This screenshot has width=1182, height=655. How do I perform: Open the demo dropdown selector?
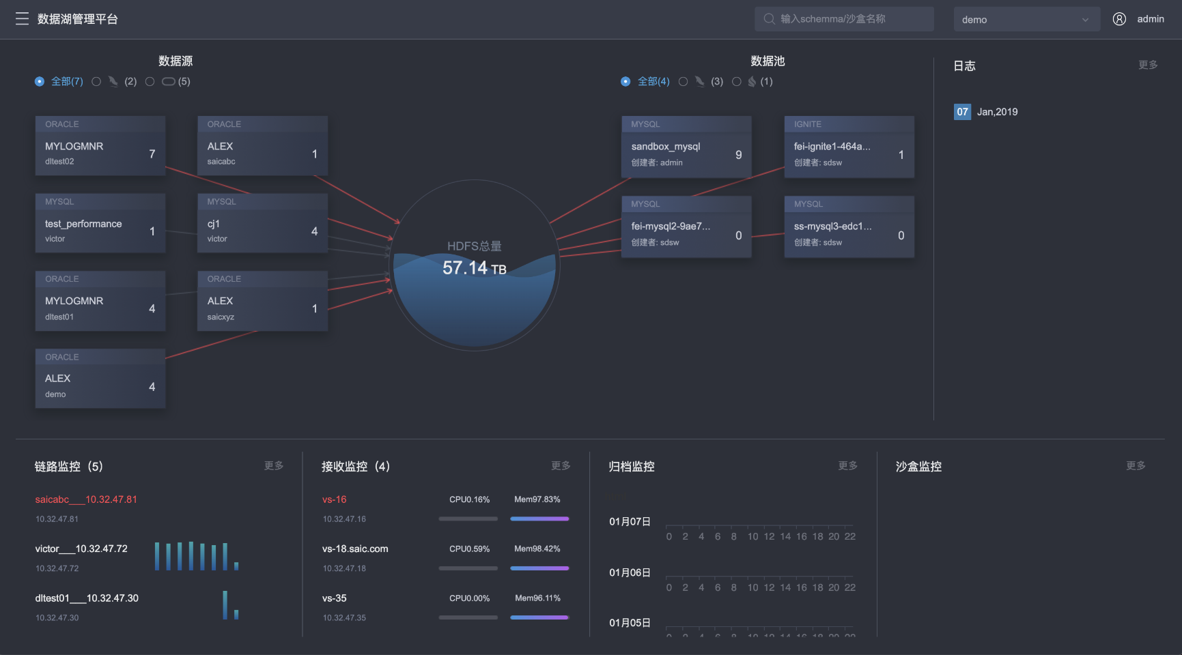coord(1025,19)
